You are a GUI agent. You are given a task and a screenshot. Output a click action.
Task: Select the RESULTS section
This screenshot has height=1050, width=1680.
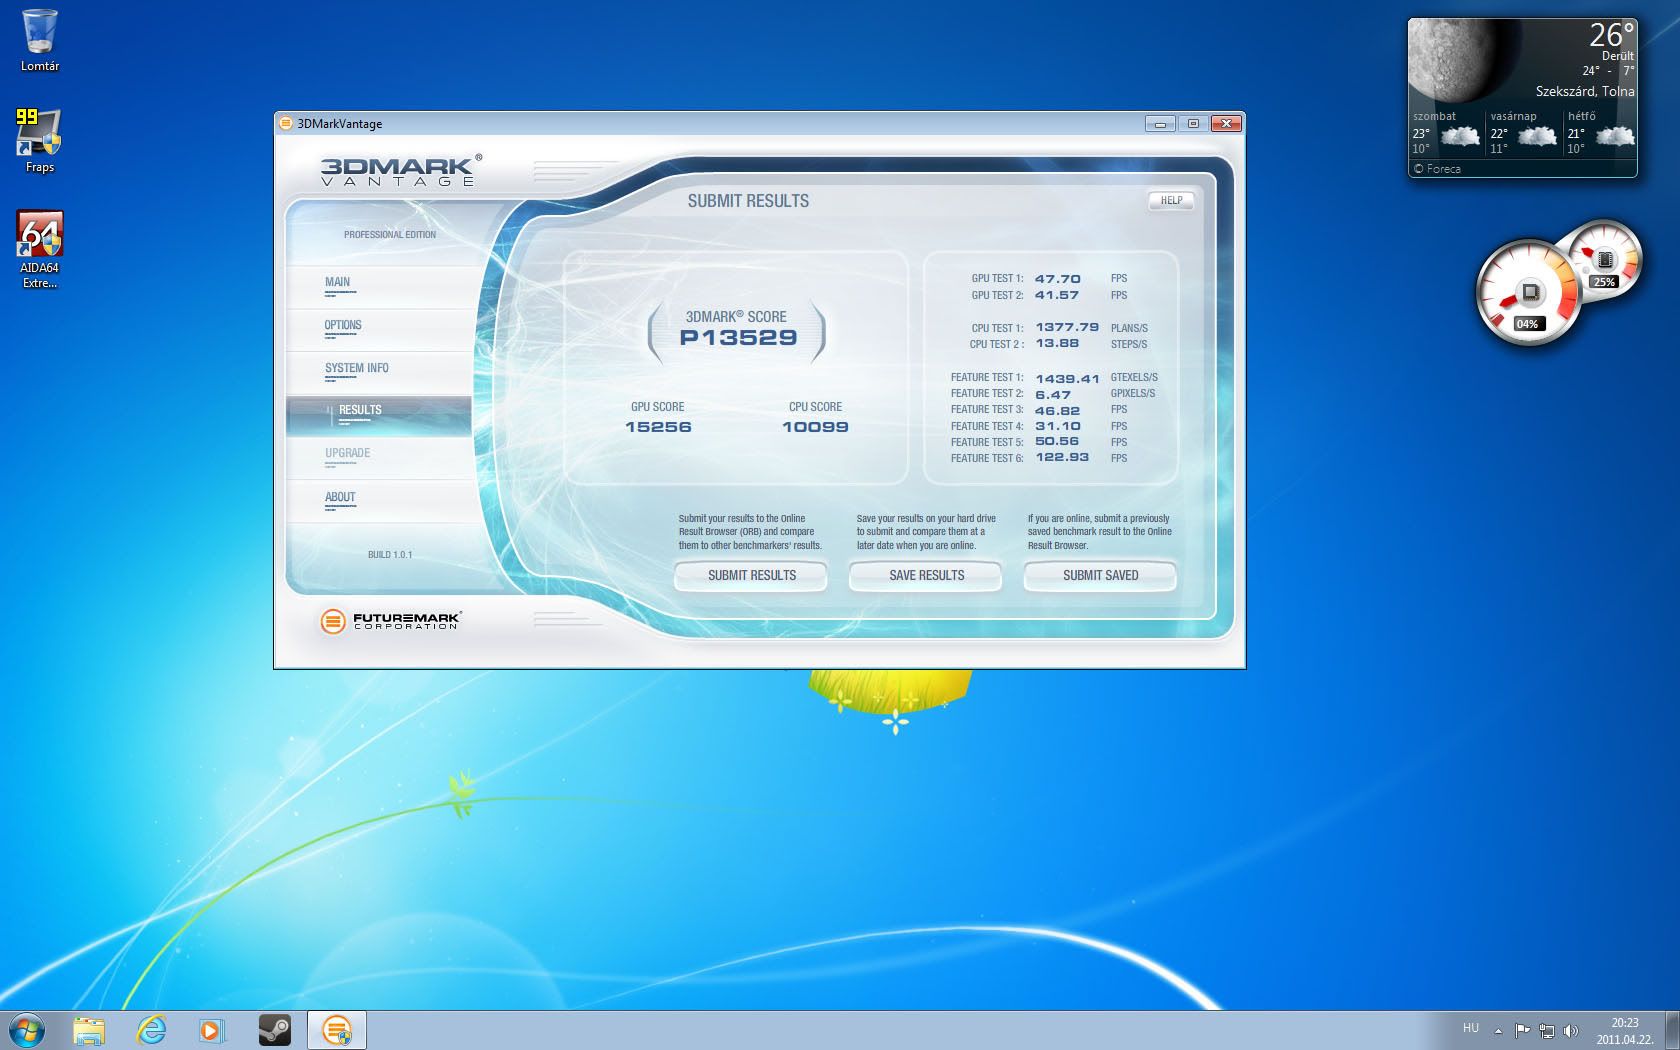(379, 416)
